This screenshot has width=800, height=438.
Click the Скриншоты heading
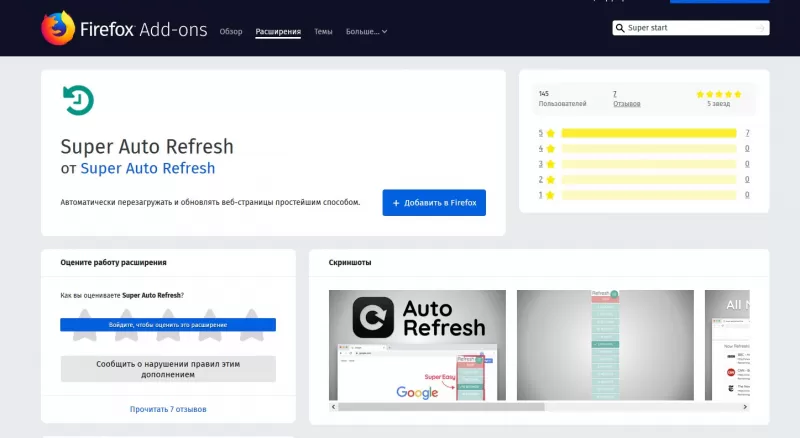point(350,262)
